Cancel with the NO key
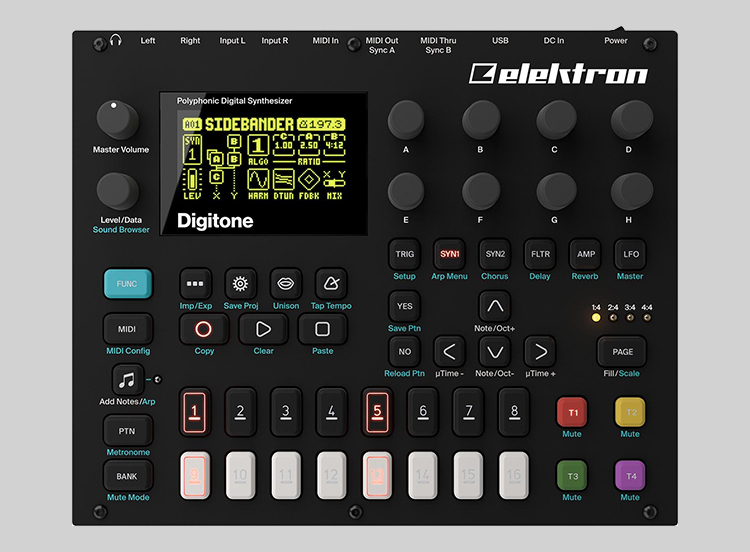The width and height of the screenshot is (750, 552). 404,352
